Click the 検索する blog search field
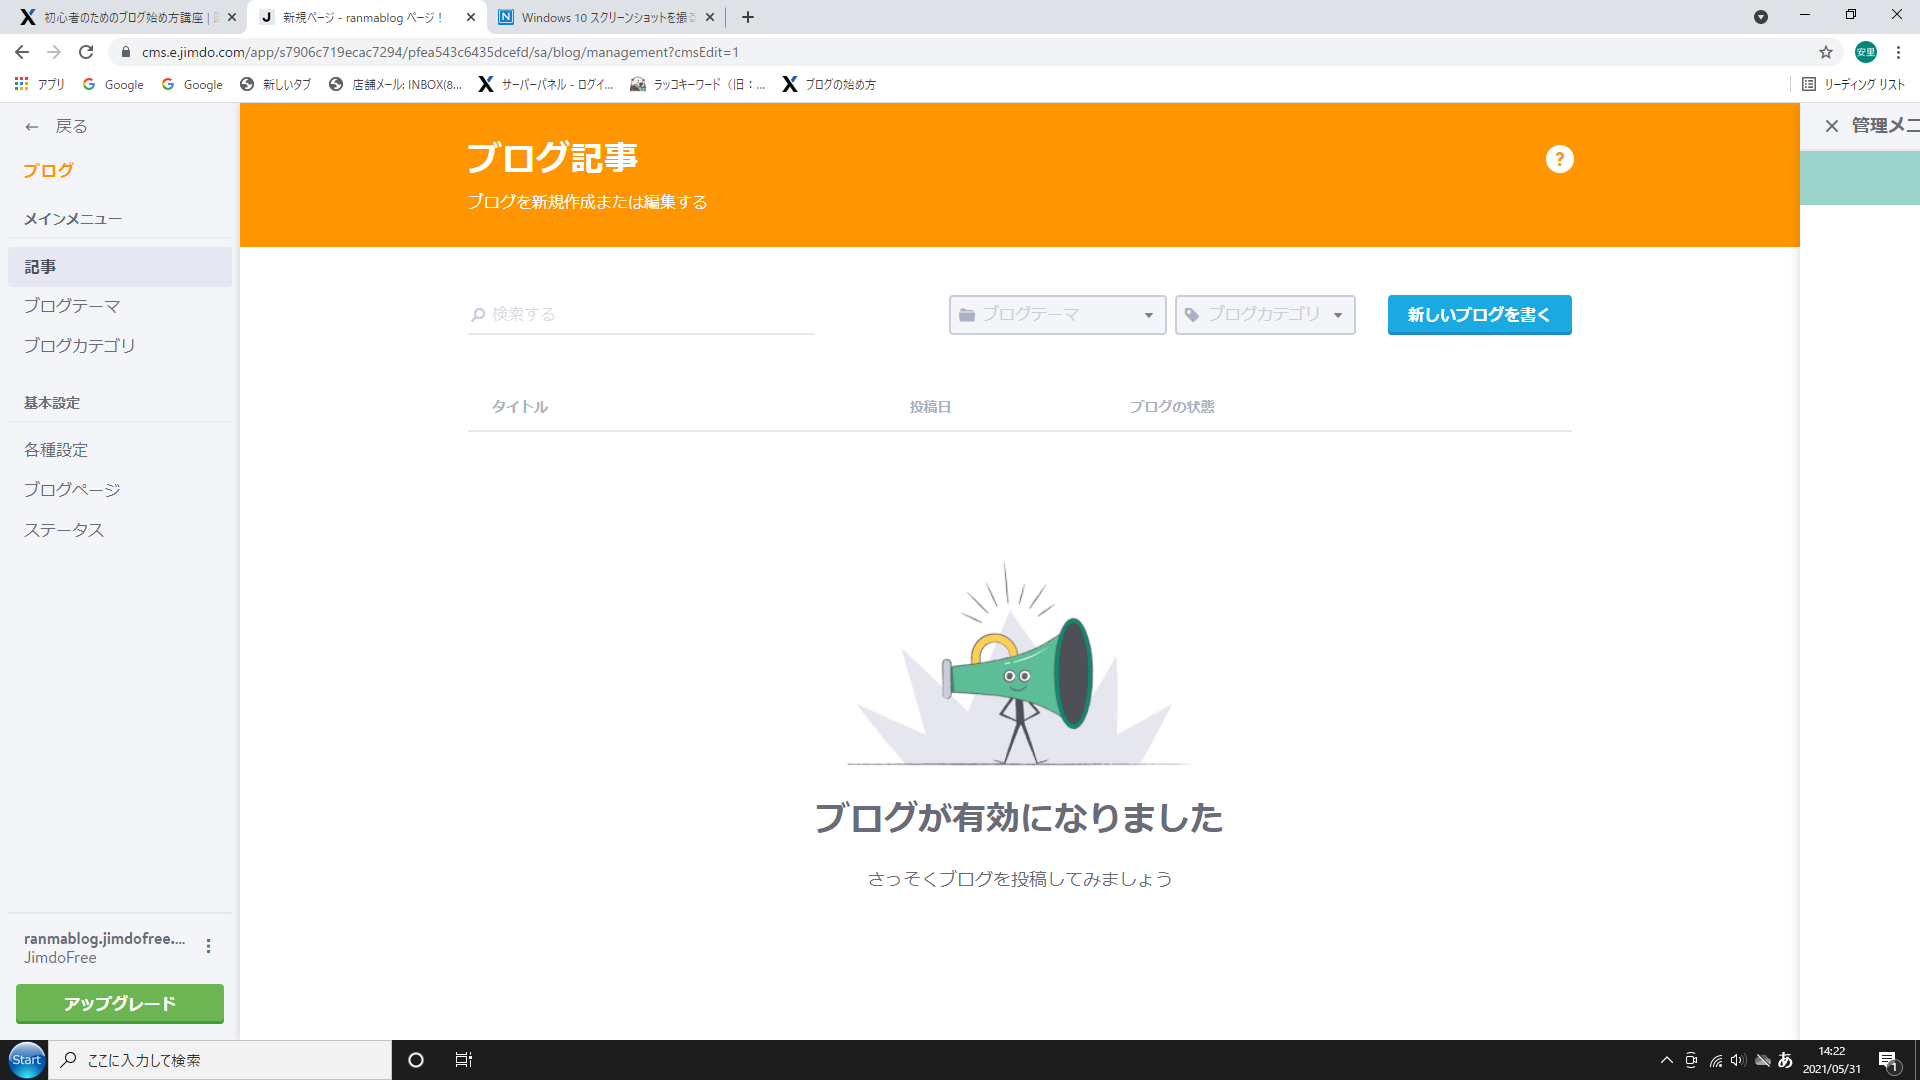 (640, 315)
